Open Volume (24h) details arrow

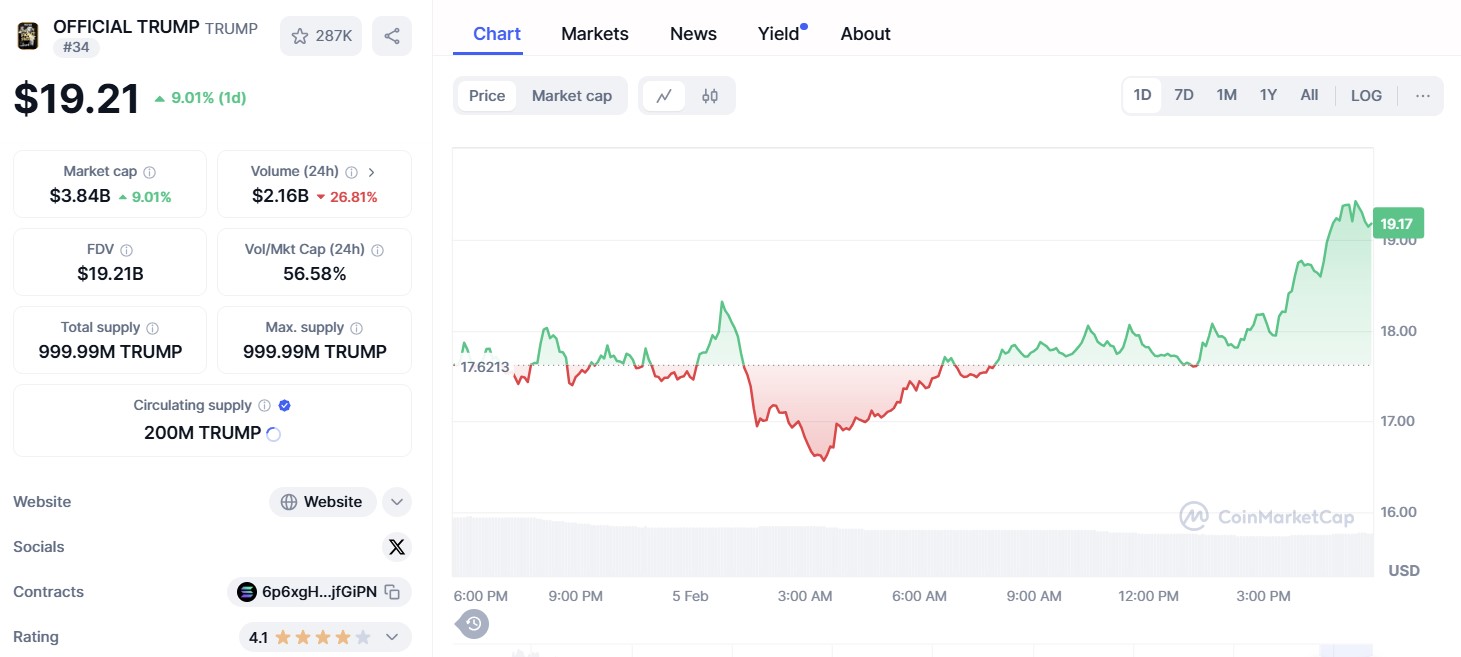[x=372, y=172]
